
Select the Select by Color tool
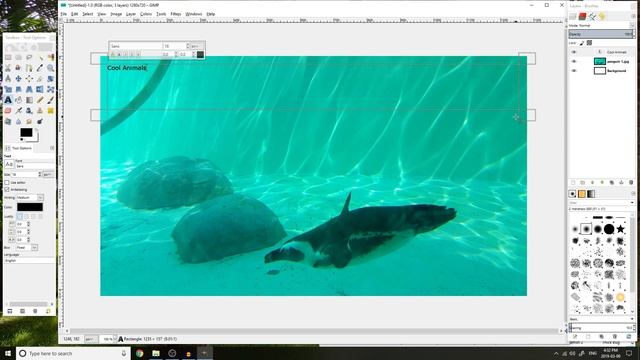tap(51, 57)
